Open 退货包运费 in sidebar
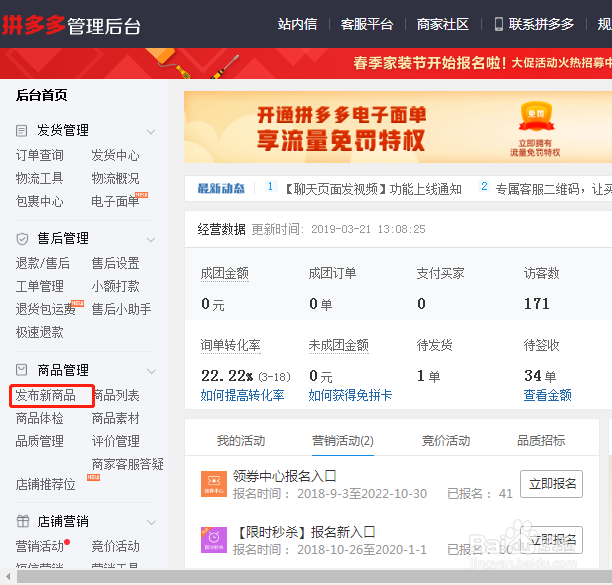Screen dimensions: 612x585 point(46,309)
